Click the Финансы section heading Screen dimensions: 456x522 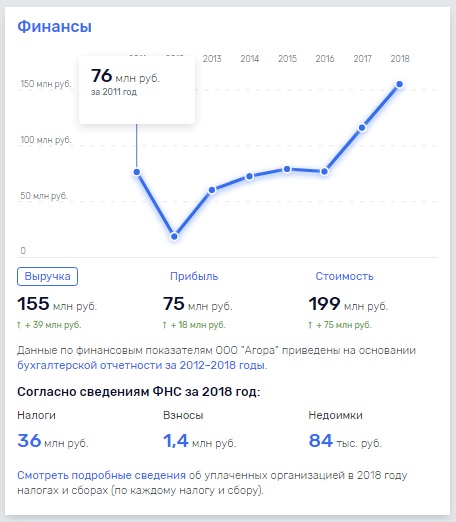coord(54,27)
